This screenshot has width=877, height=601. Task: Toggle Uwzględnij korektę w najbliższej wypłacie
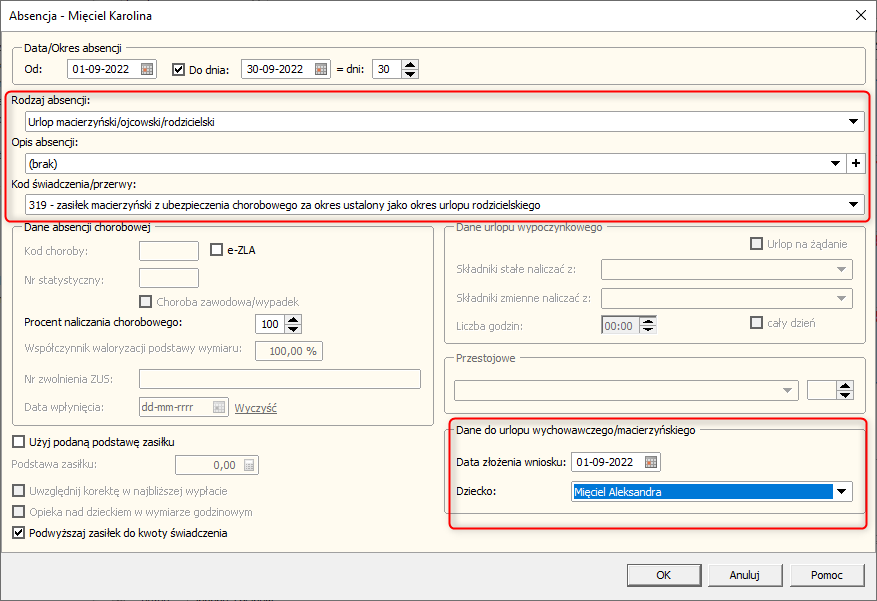point(18,491)
